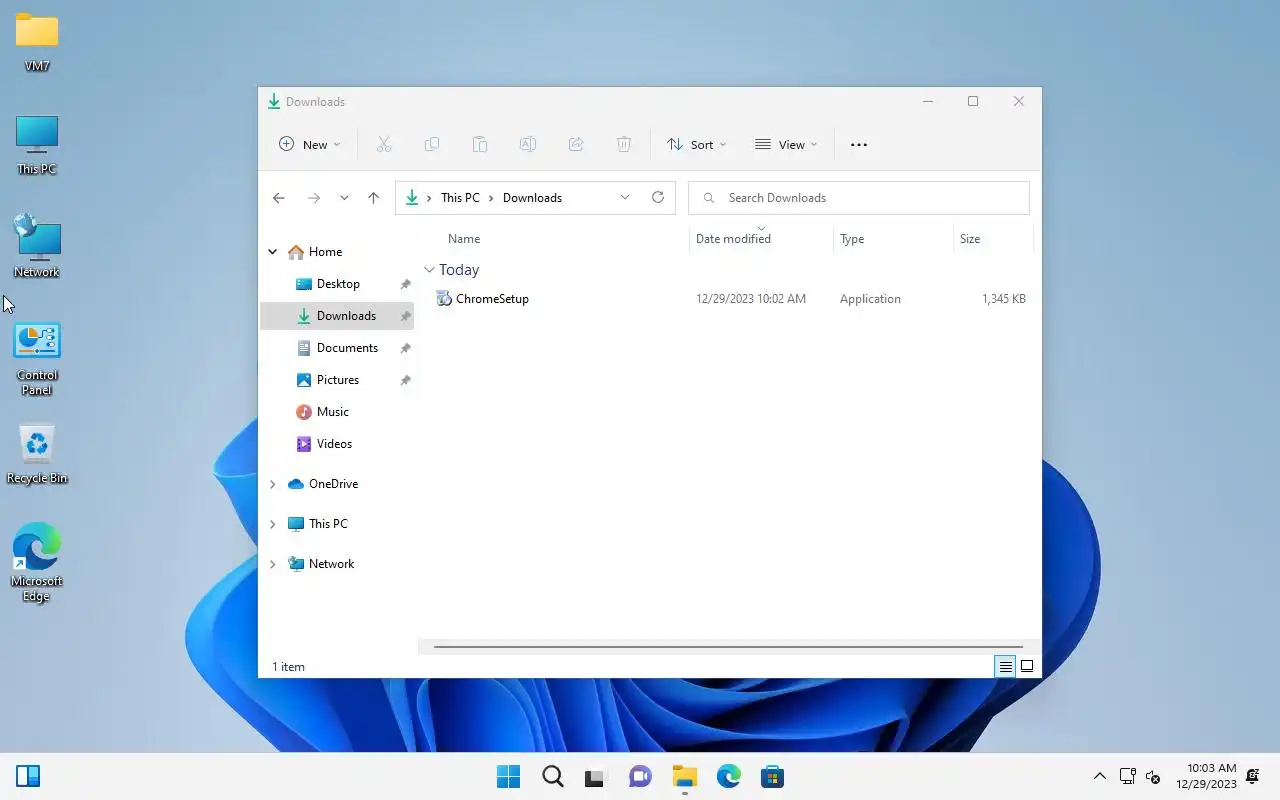Open Task View on taskbar
The image size is (1280, 800).
(596, 776)
